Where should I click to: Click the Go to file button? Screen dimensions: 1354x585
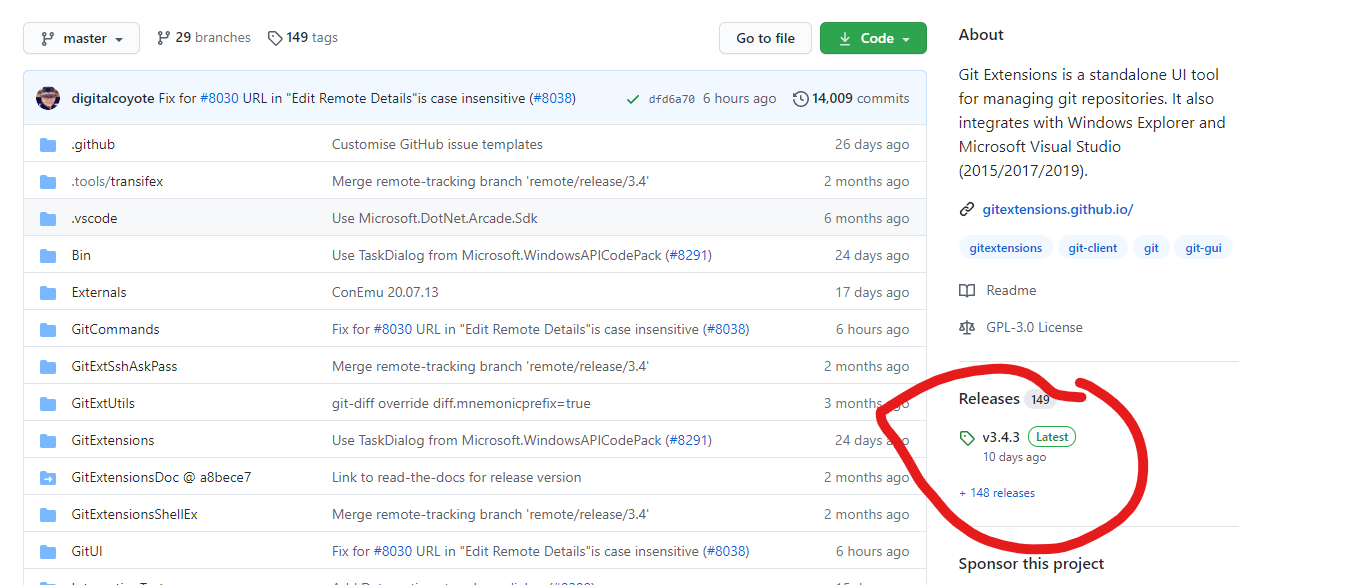pyautogui.click(x=765, y=38)
